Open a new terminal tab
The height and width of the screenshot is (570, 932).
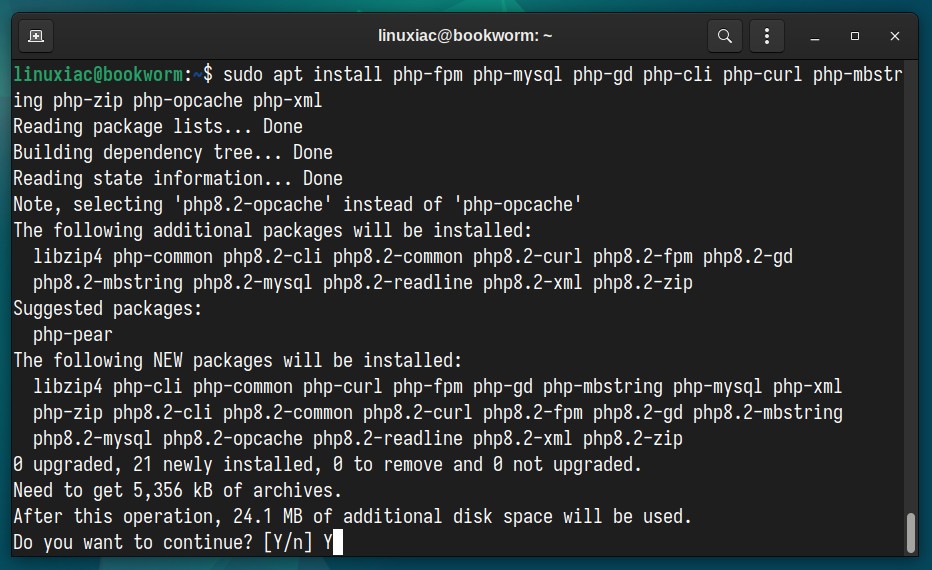click(x=36, y=36)
